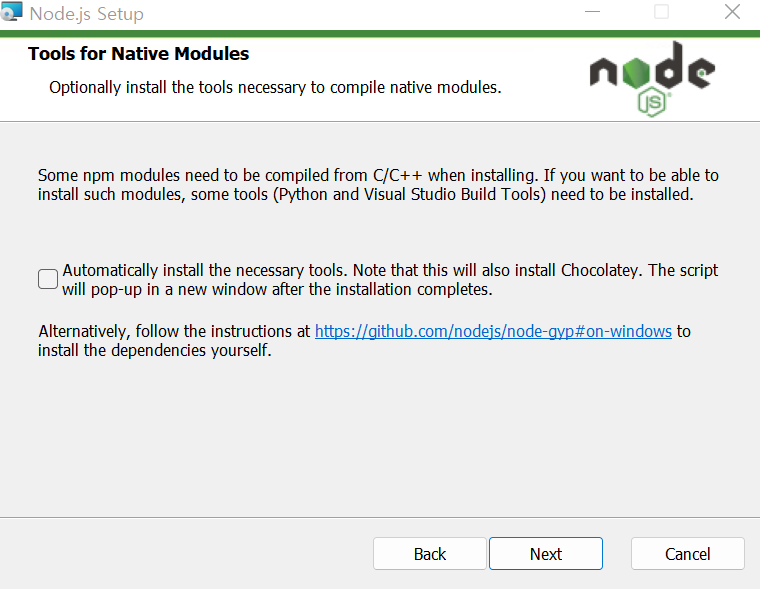Close the Node.js Setup window

732,12
